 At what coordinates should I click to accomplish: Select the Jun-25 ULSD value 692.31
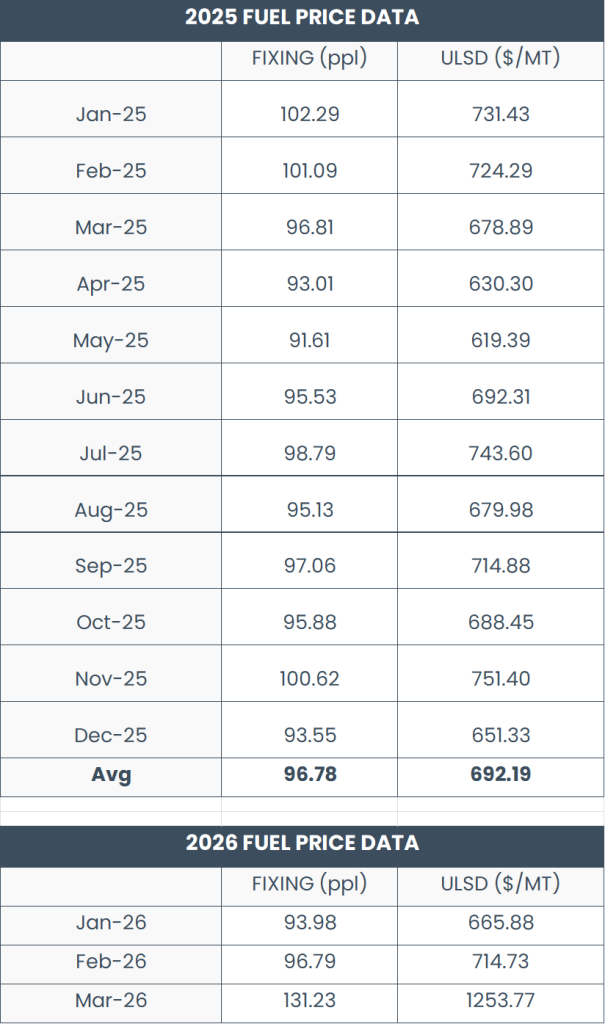500,397
